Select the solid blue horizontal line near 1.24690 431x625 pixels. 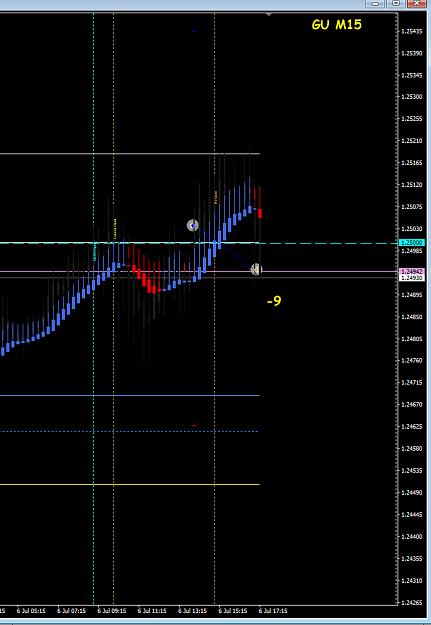click(x=130, y=395)
